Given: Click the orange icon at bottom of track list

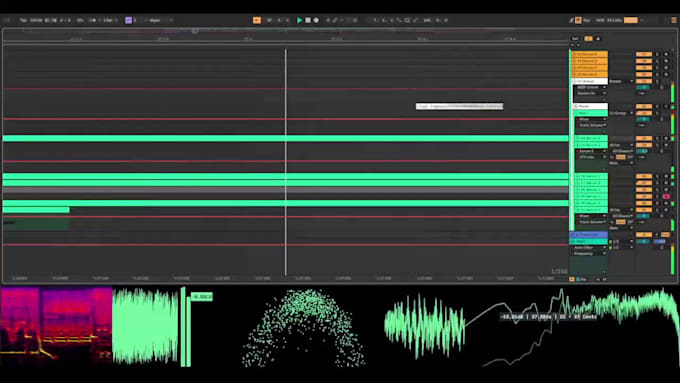Looking at the screenshot, I should (x=572, y=279).
